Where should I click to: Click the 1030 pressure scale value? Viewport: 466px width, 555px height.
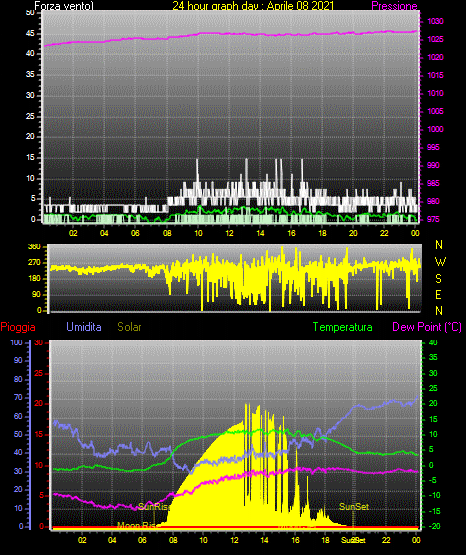pos(435,21)
